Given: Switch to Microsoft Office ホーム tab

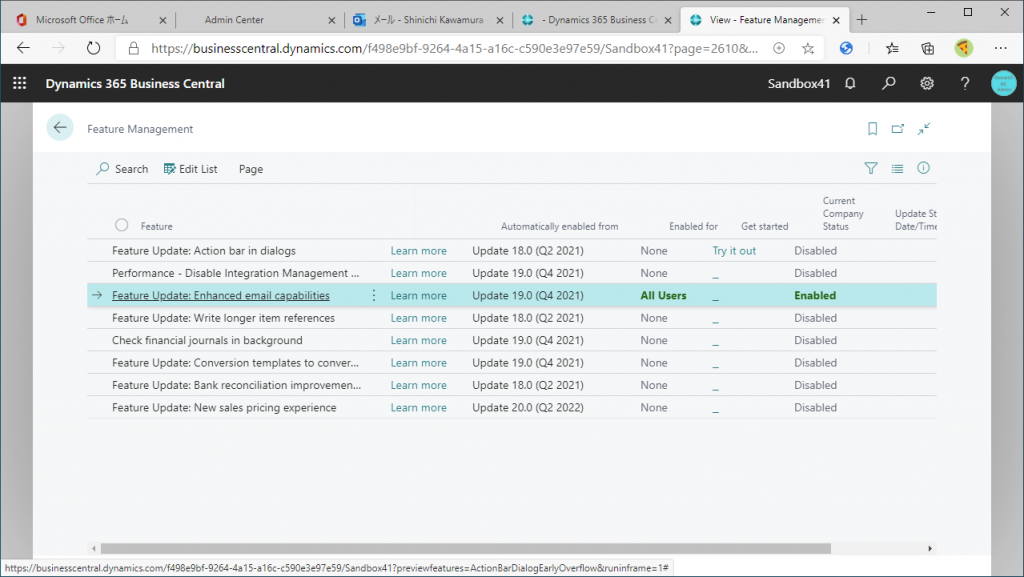Looking at the screenshot, I should (82, 20).
